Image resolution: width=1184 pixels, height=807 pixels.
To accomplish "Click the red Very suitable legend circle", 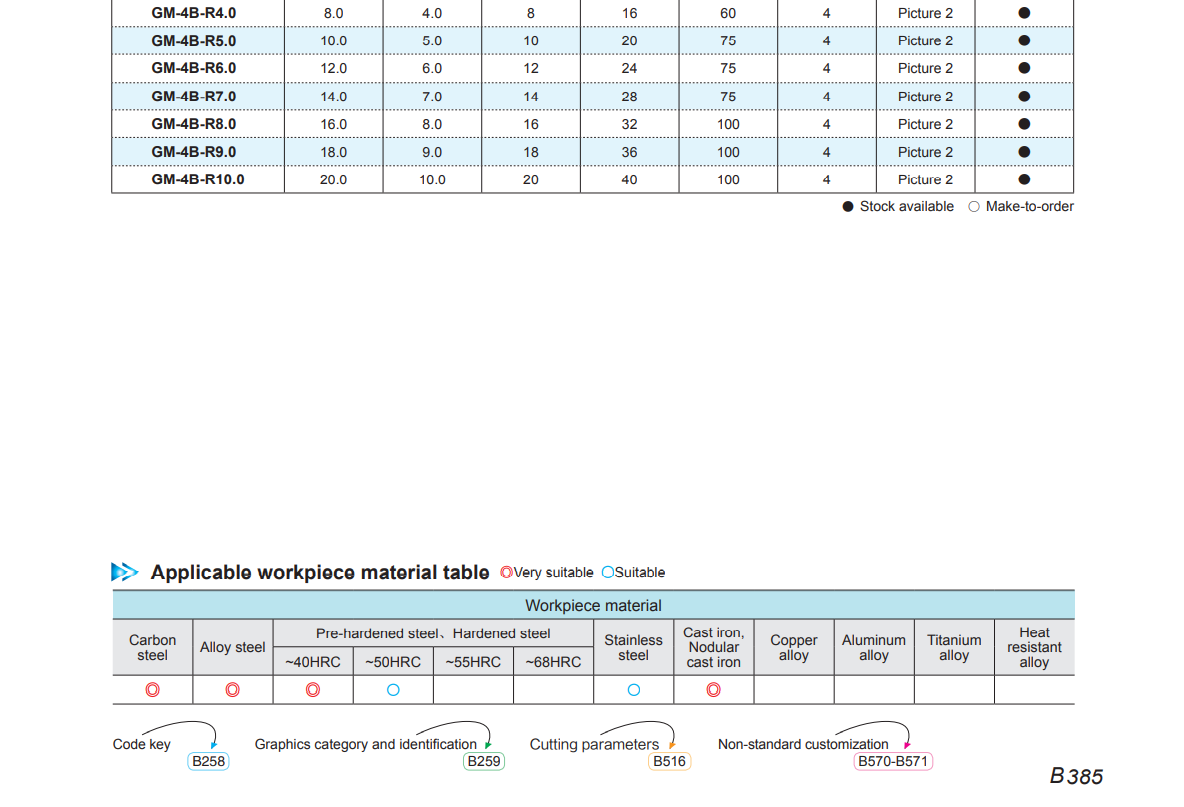I will (x=506, y=573).
